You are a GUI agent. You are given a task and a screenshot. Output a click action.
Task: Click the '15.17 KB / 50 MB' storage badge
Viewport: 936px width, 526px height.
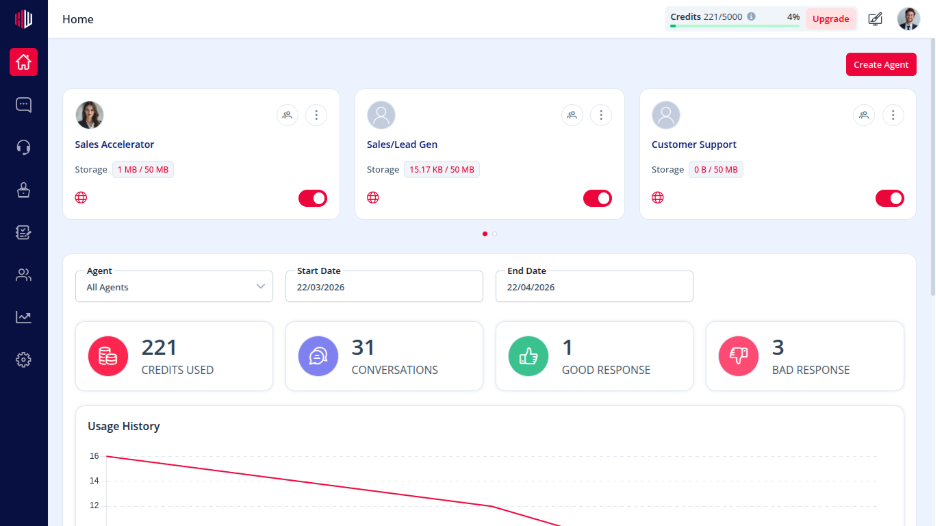tap(442, 170)
